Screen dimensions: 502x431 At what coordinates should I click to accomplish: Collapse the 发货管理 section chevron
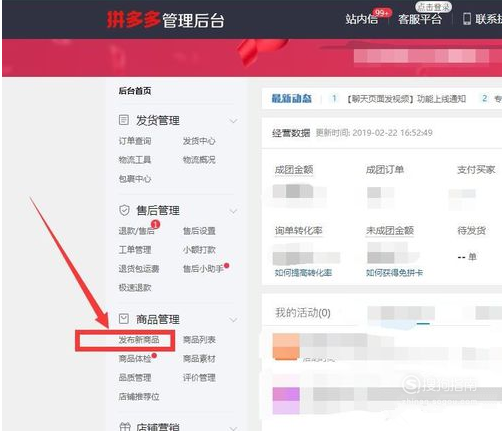tap(234, 121)
